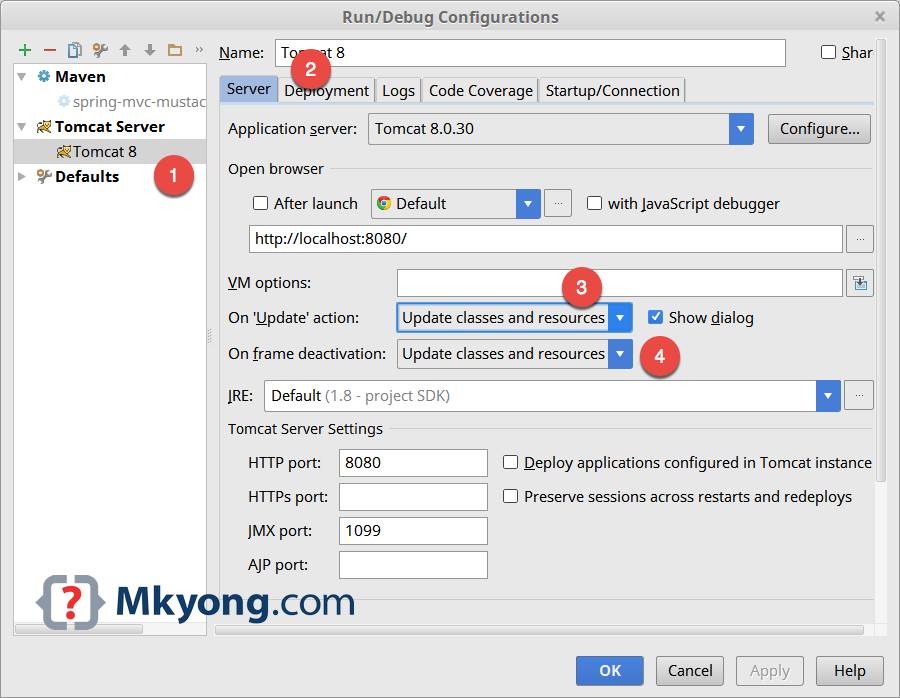Screen dimensions: 900x698
Task: Remove configuration with minus icon
Action: [50, 51]
